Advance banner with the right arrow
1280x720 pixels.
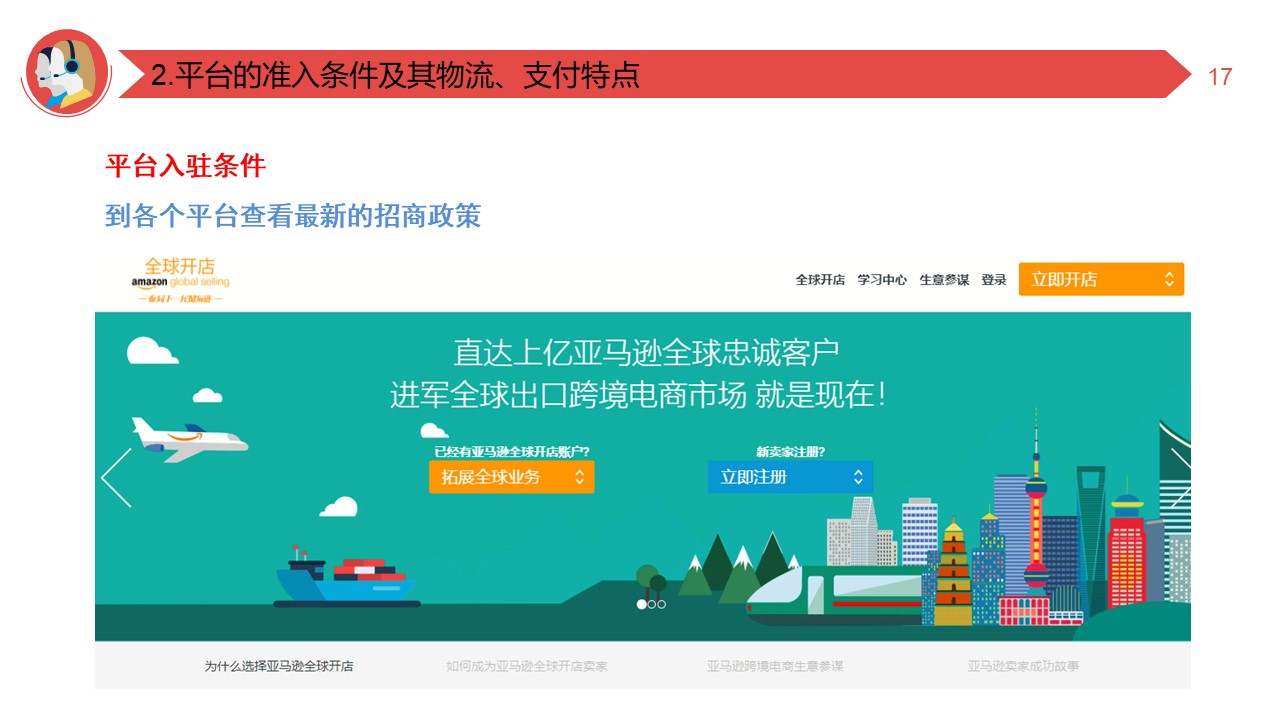click(1180, 478)
